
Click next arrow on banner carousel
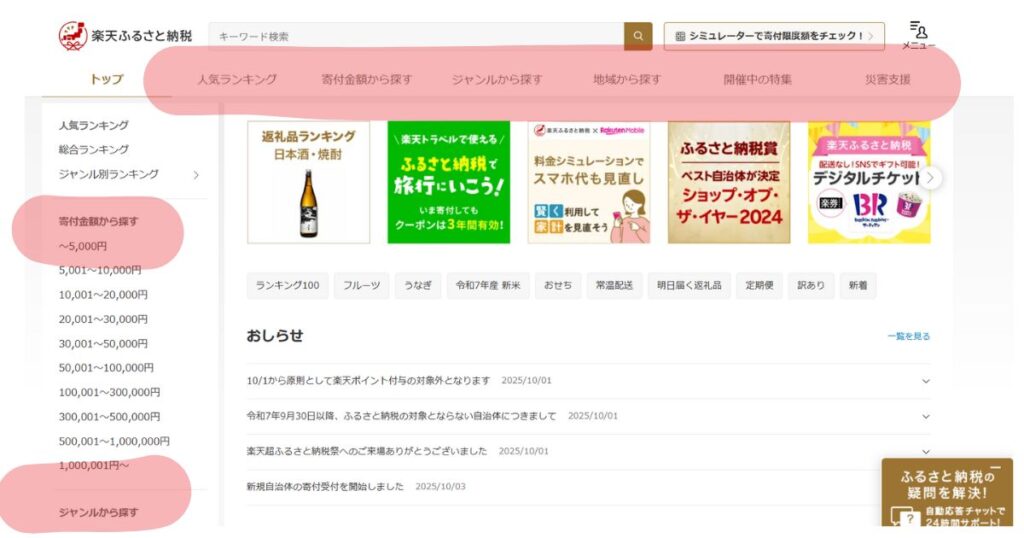click(x=931, y=178)
